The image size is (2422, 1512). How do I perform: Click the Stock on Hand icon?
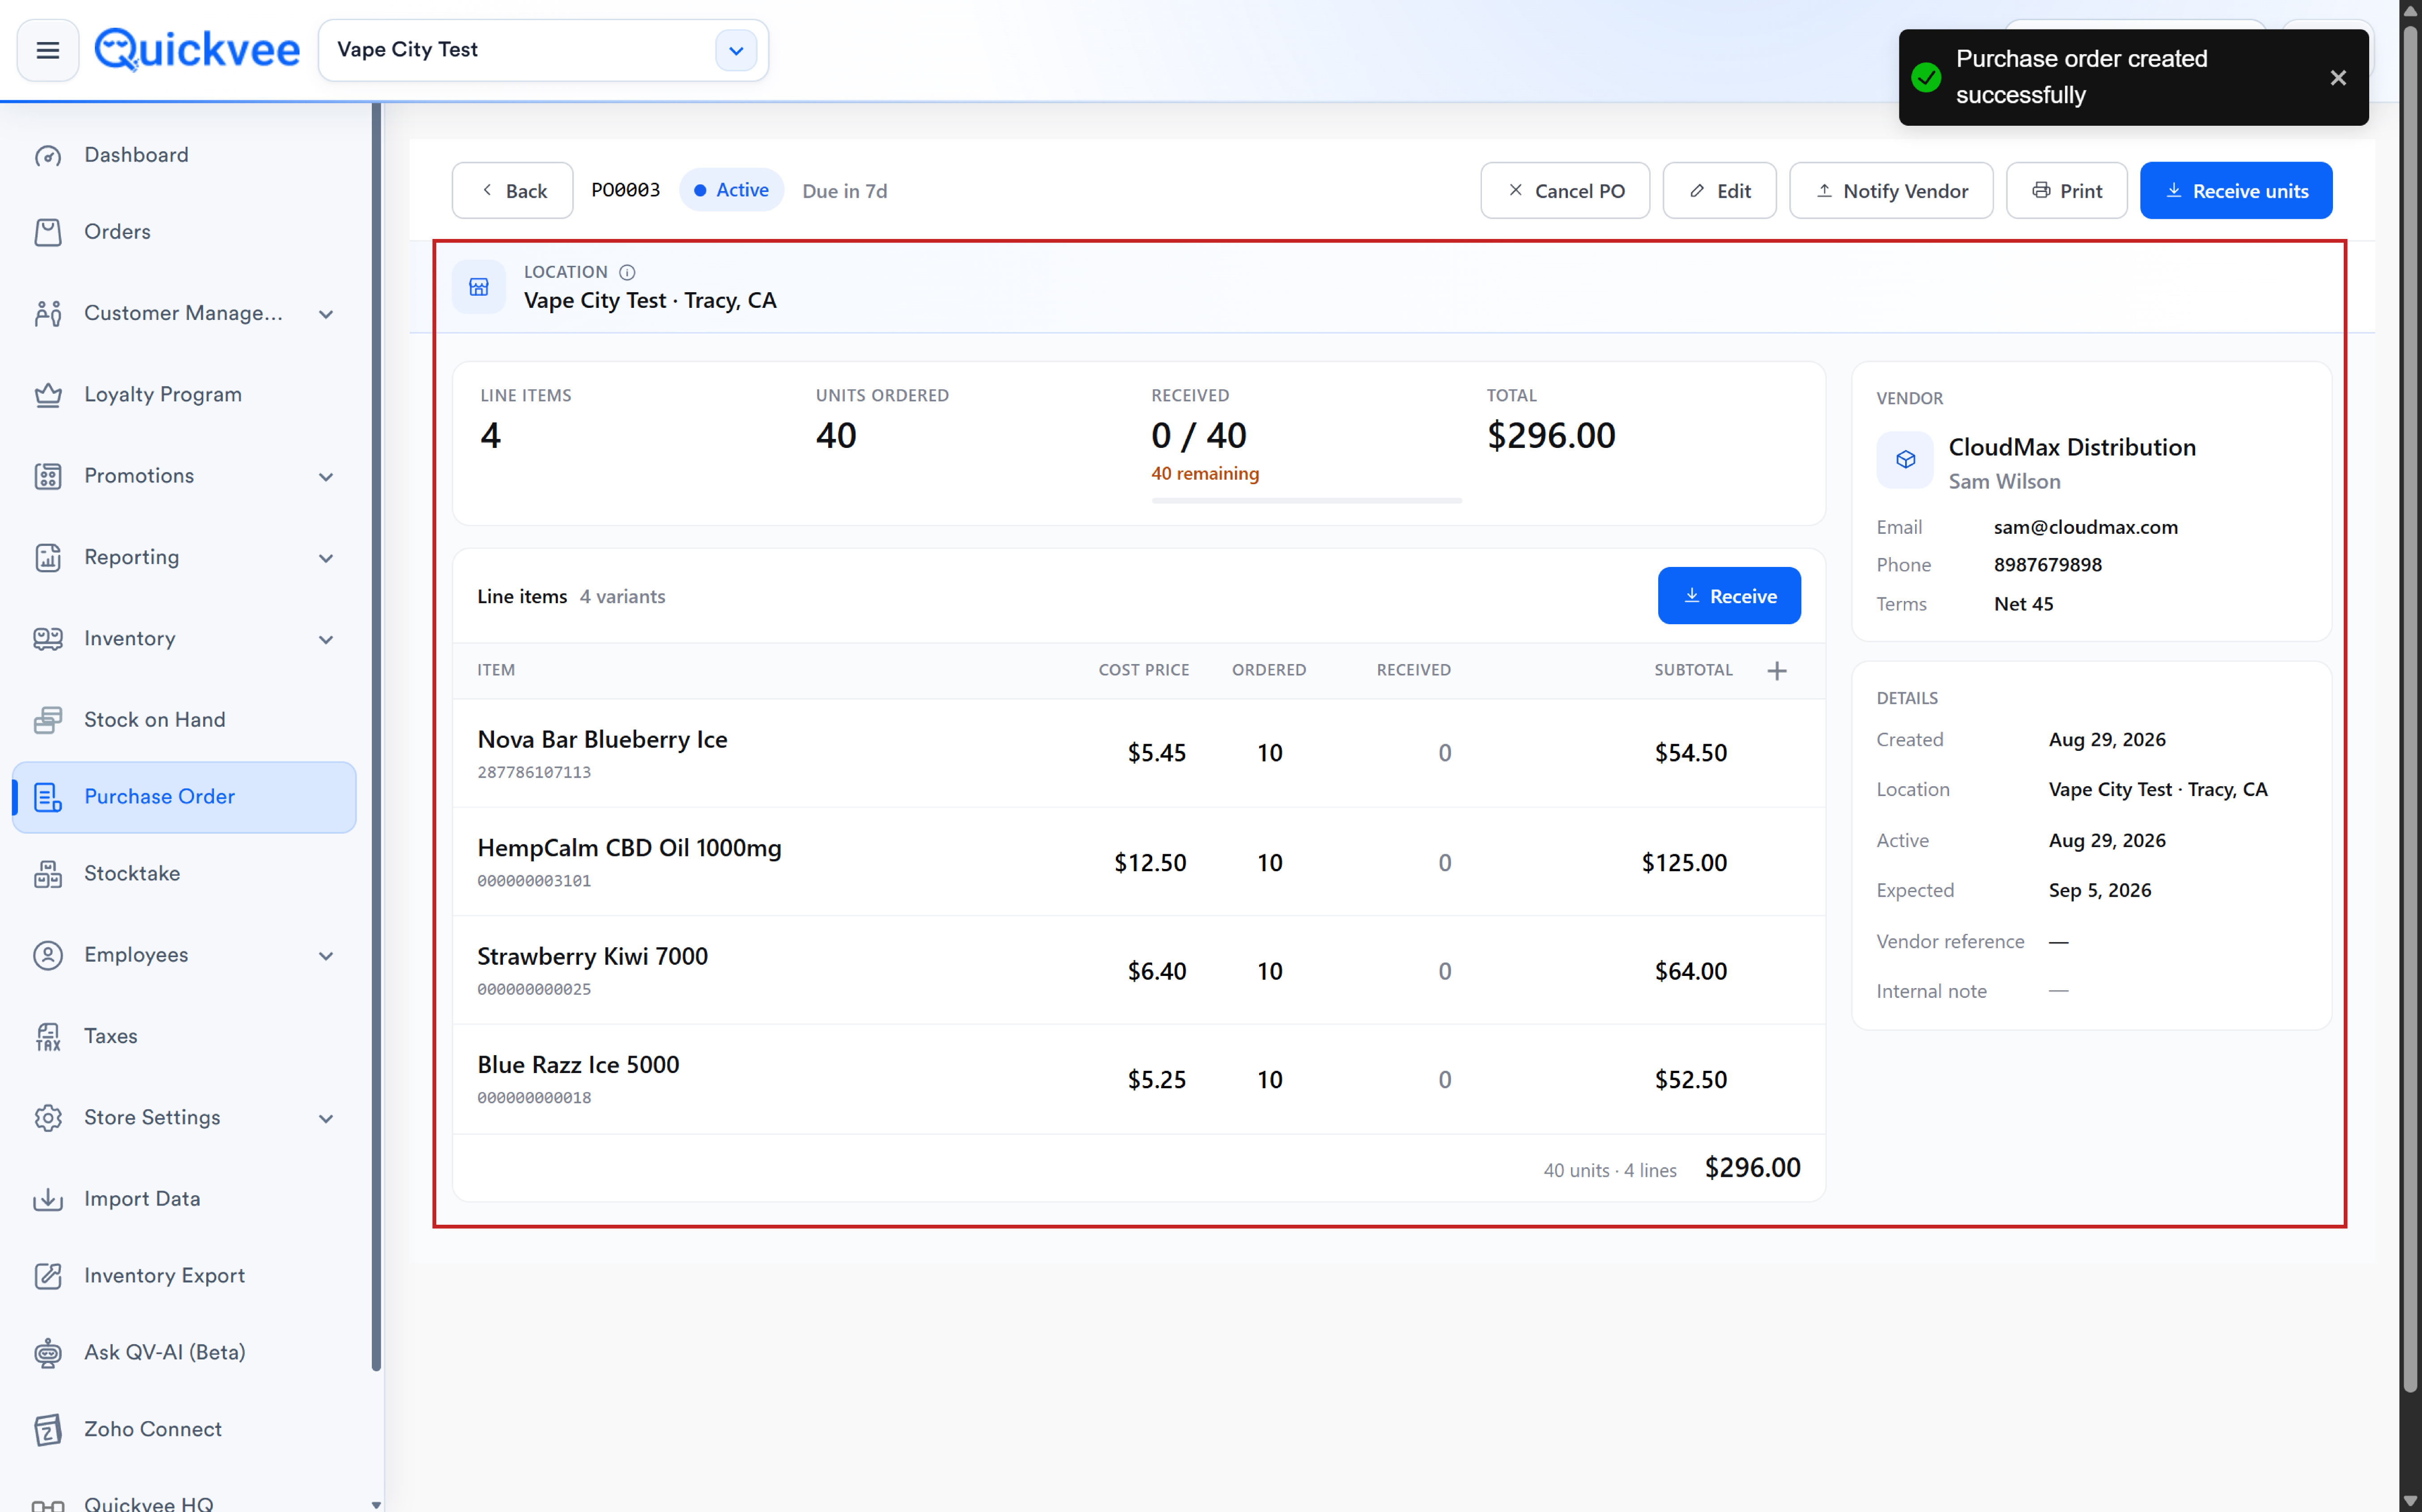click(x=48, y=720)
